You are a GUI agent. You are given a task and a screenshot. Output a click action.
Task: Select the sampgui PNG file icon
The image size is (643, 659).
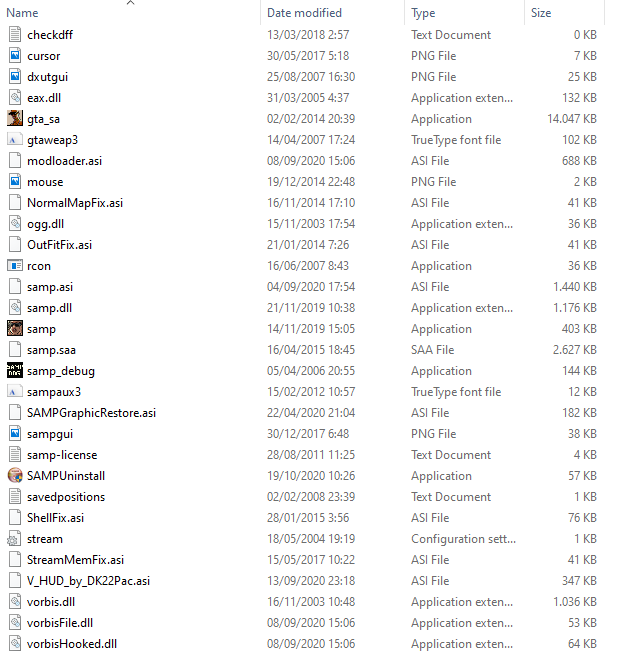15,434
